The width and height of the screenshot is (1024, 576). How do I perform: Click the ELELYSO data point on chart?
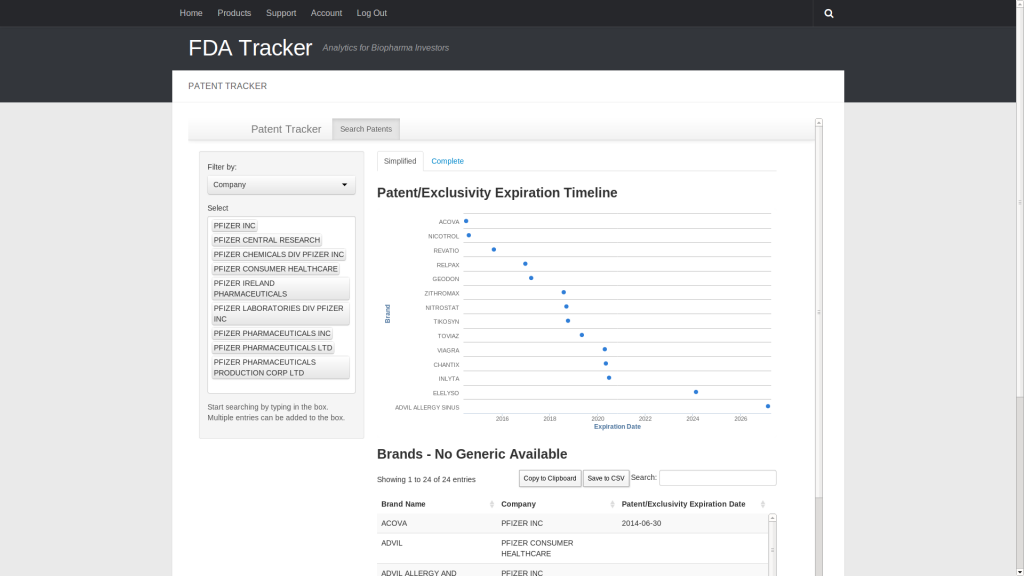[696, 392]
